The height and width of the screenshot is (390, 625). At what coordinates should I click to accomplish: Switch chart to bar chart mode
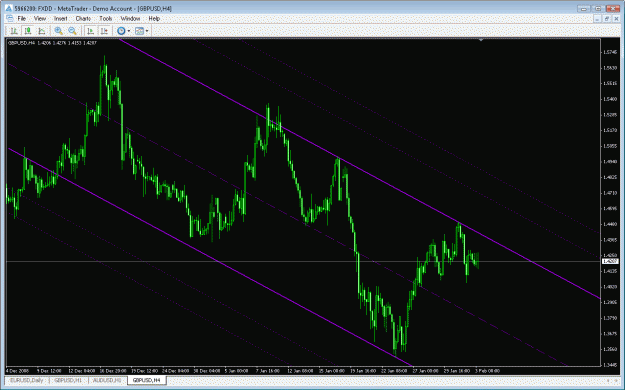tap(14, 31)
